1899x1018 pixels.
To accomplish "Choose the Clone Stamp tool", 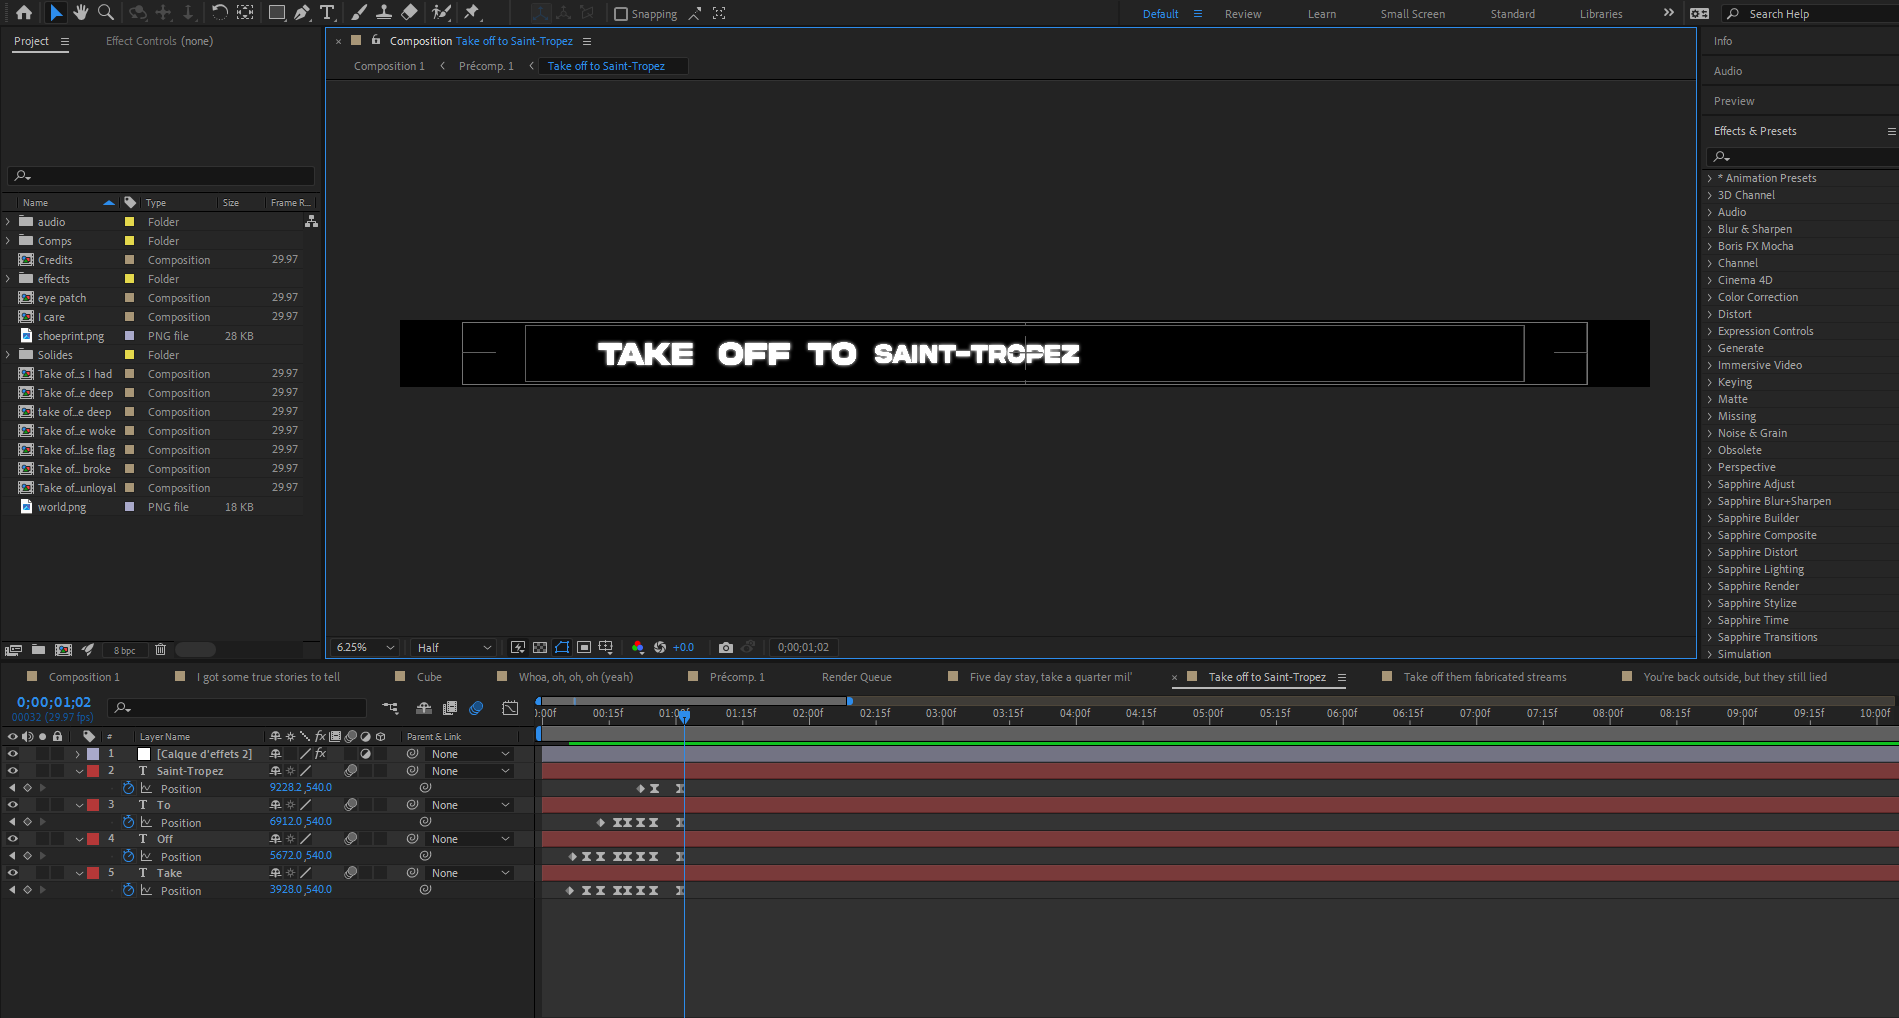I will tap(383, 13).
